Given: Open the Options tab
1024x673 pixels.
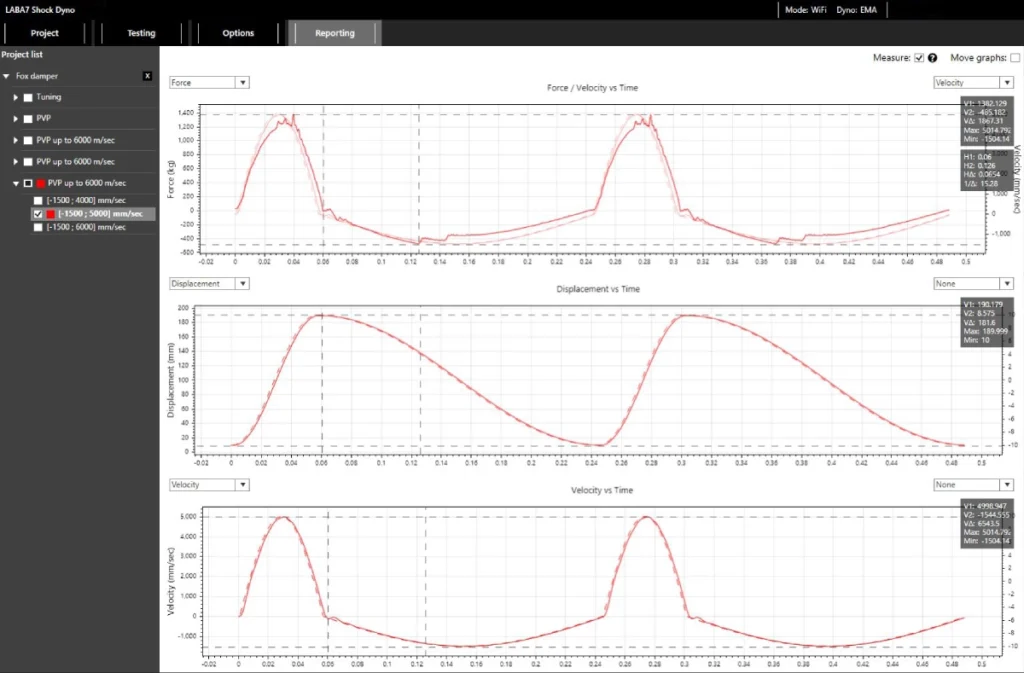Looking at the screenshot, I should click(238, 33).
